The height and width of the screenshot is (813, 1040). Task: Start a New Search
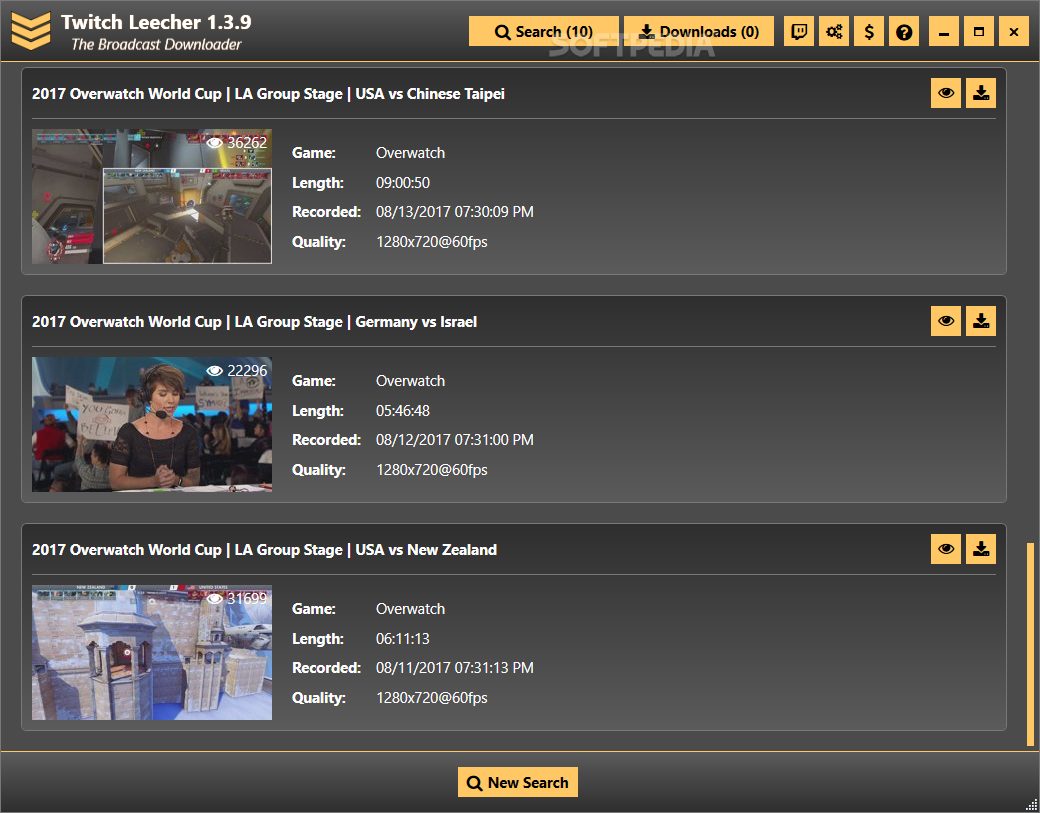pyautogui.click(x=518, y=783)
